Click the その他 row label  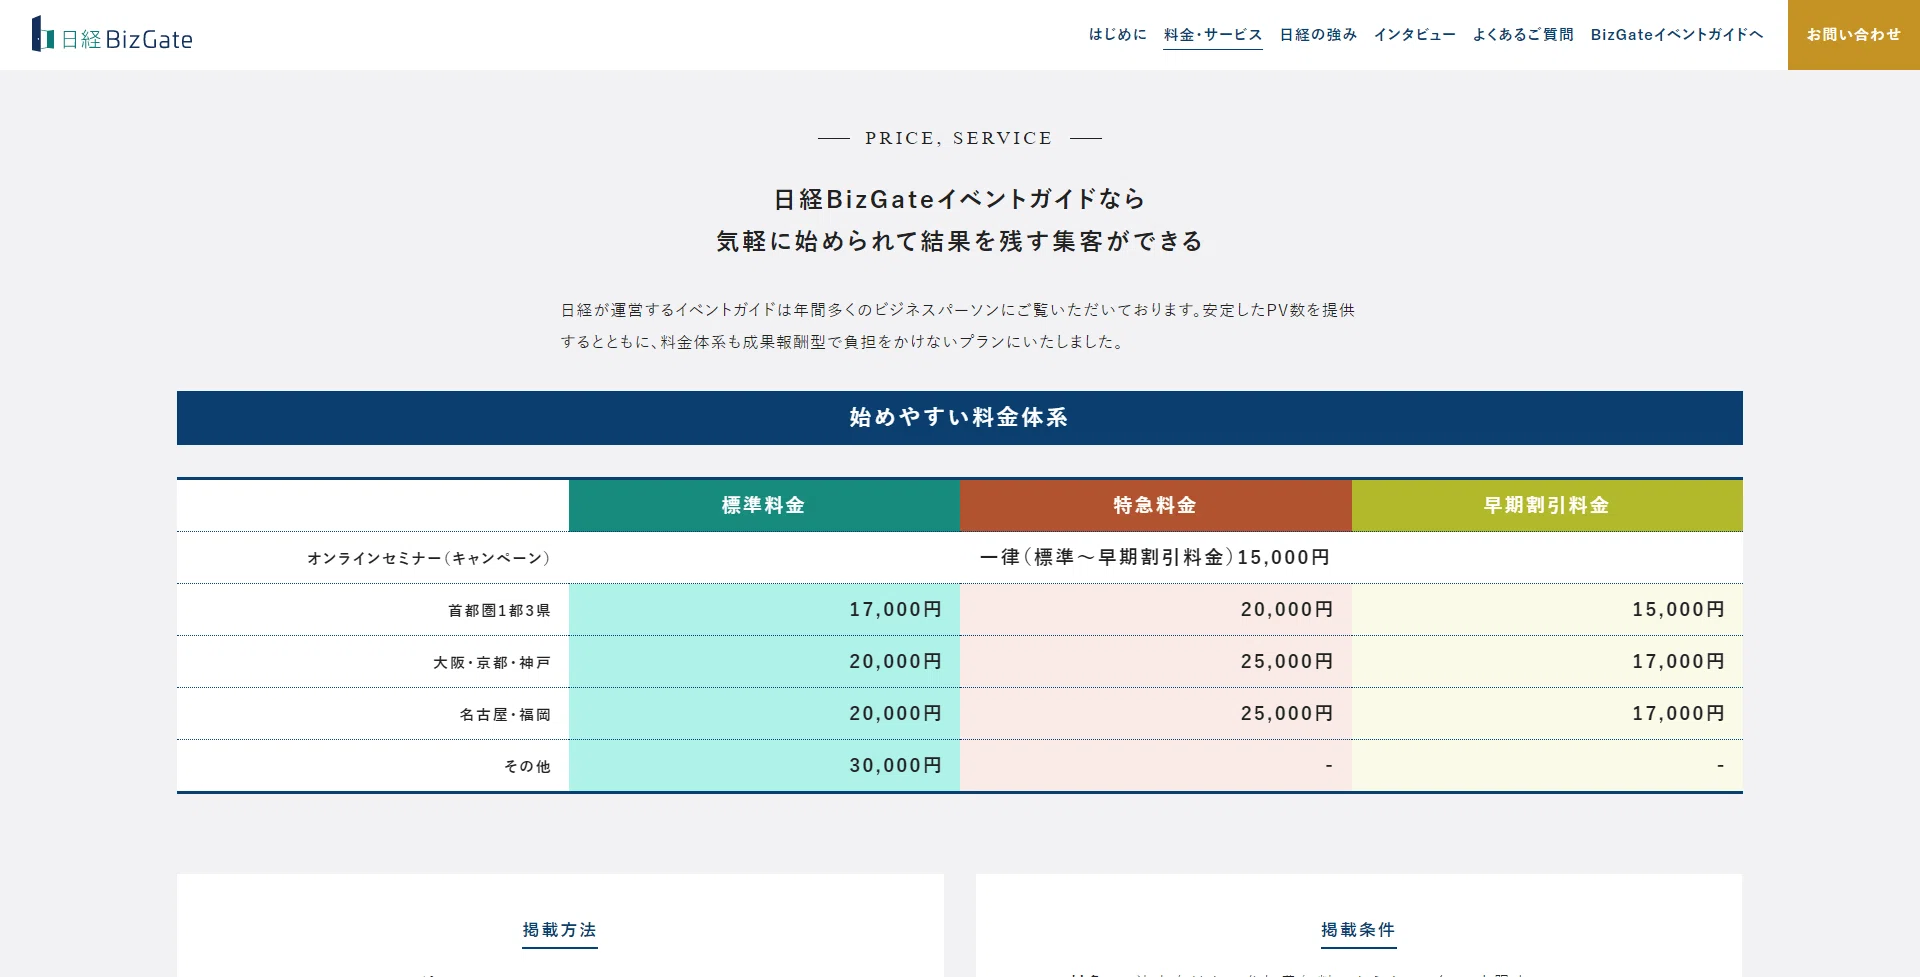pyautogui.click(x=527, y=766)
